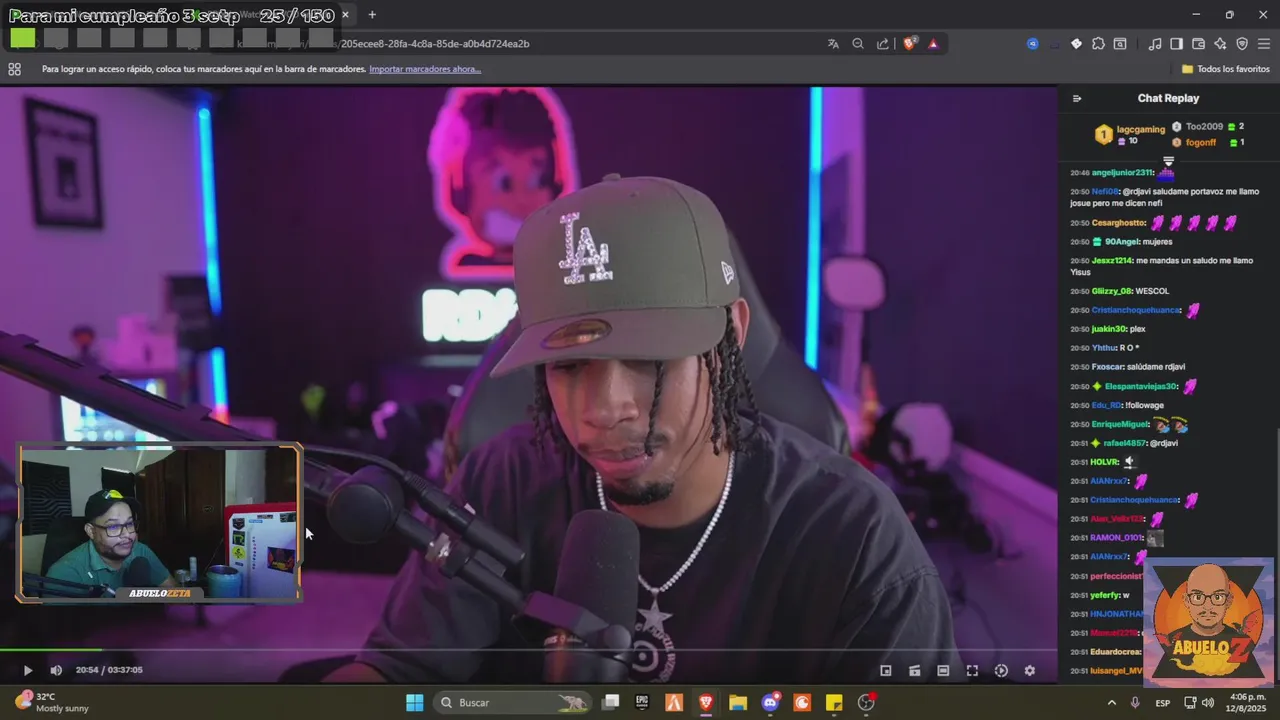Screen dimensions: 1280x720
Task: Mute the video player volume
Action: click(56, 670)
